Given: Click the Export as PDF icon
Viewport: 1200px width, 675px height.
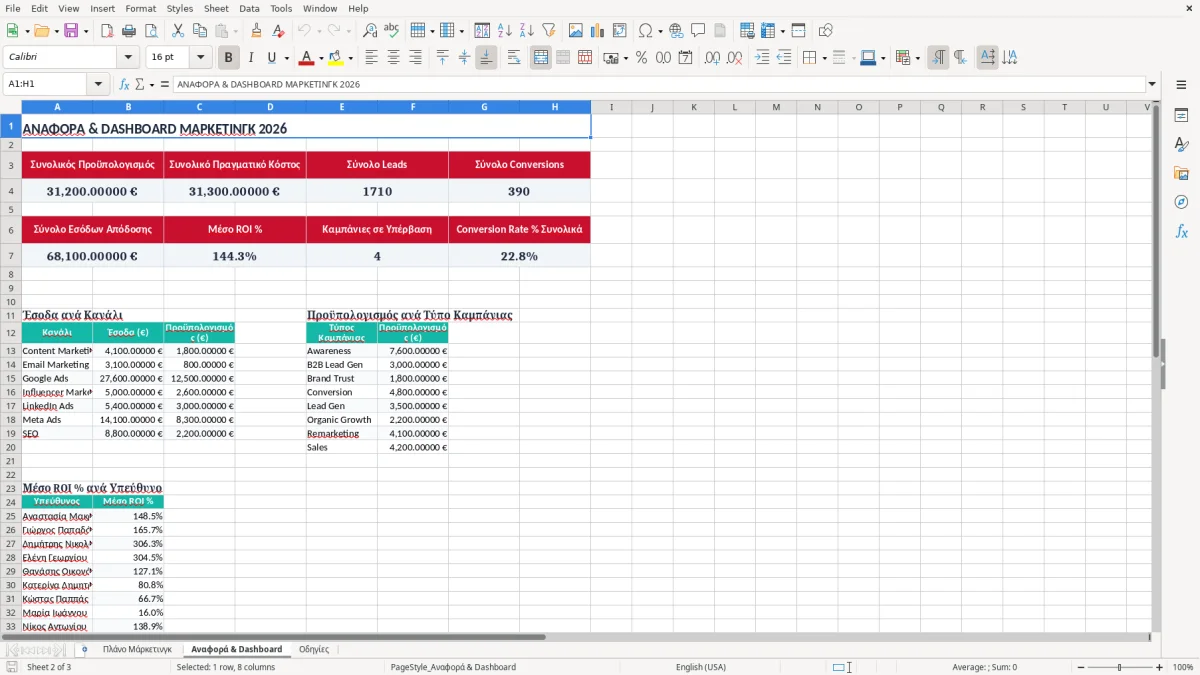Looking at the screenshot, I should [107, 31].
